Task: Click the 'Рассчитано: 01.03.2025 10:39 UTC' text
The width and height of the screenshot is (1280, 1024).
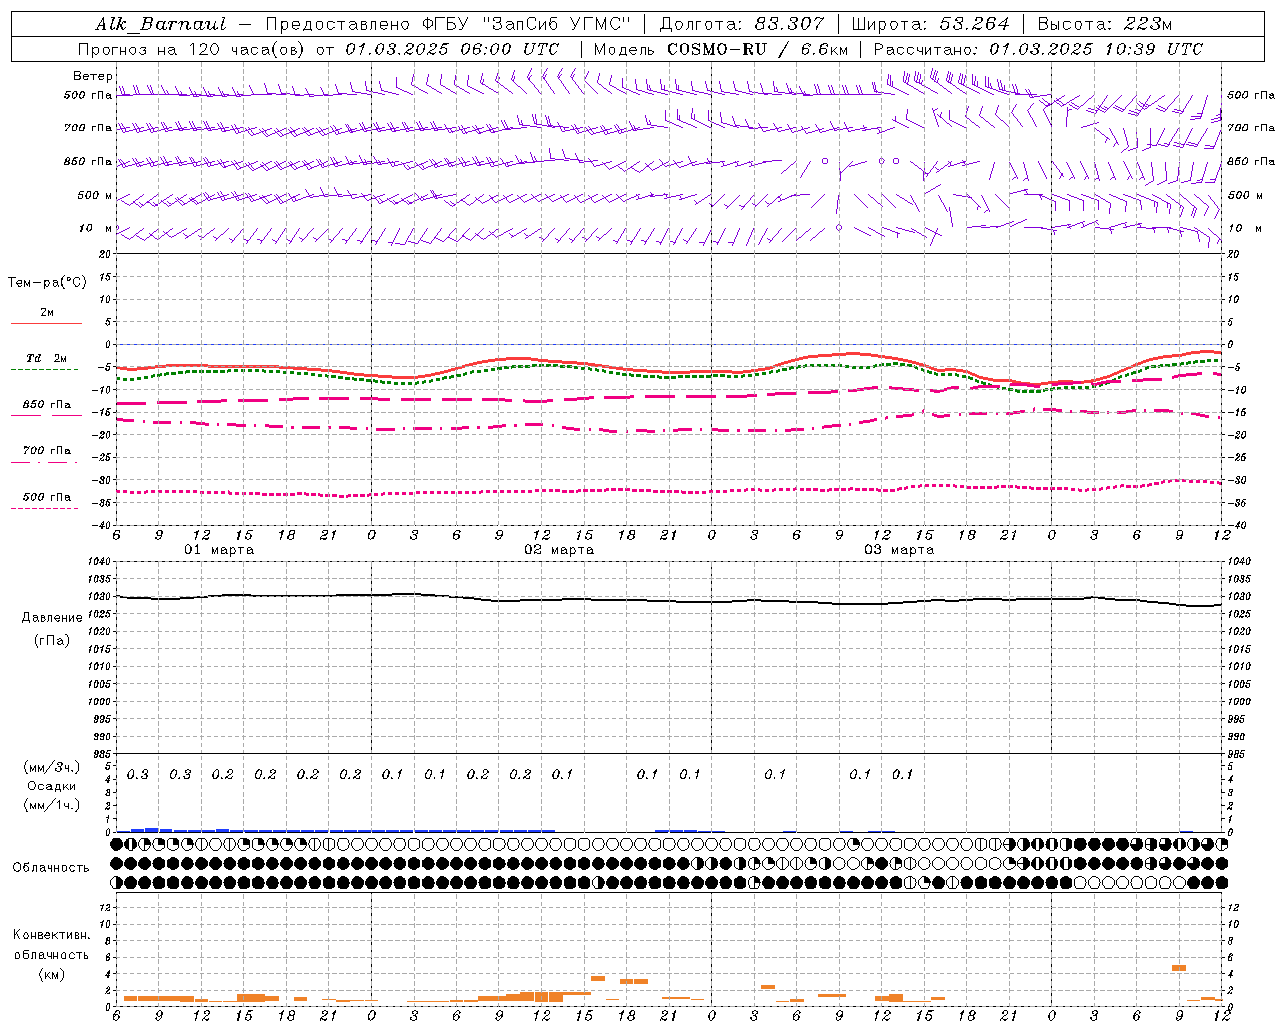Action: (1038, 49)
